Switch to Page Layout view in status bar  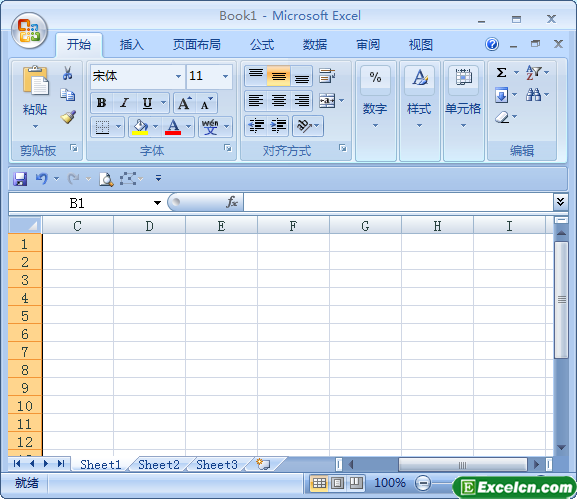pyautogui.click(x=337, y=482)
